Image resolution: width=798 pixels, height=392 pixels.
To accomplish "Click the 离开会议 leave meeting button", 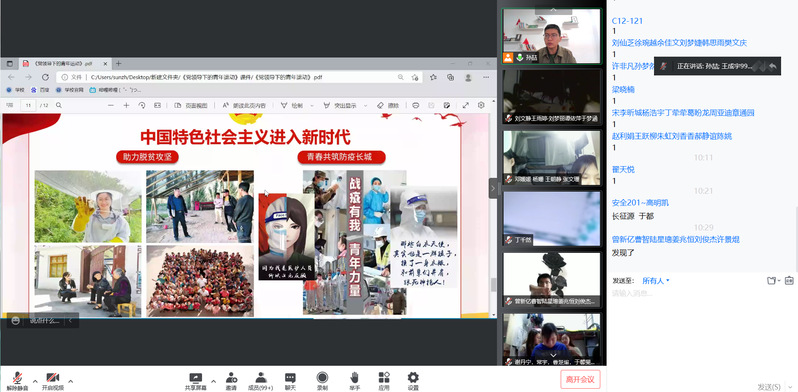I will pyautogui.click(x=580, y=379).
